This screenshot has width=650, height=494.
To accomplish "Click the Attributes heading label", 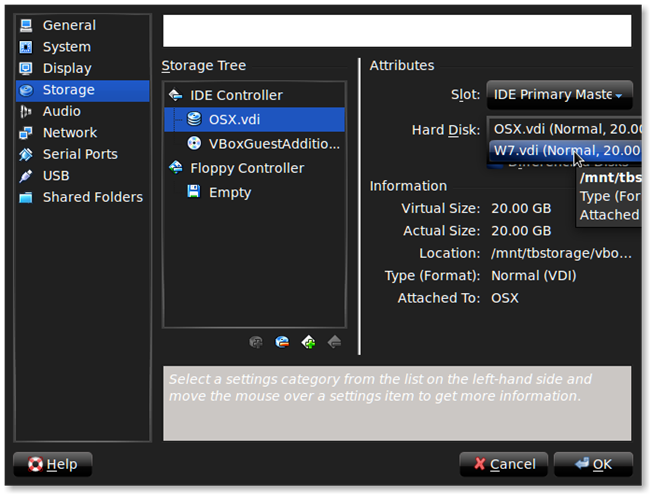I will [x=402, y=65].
